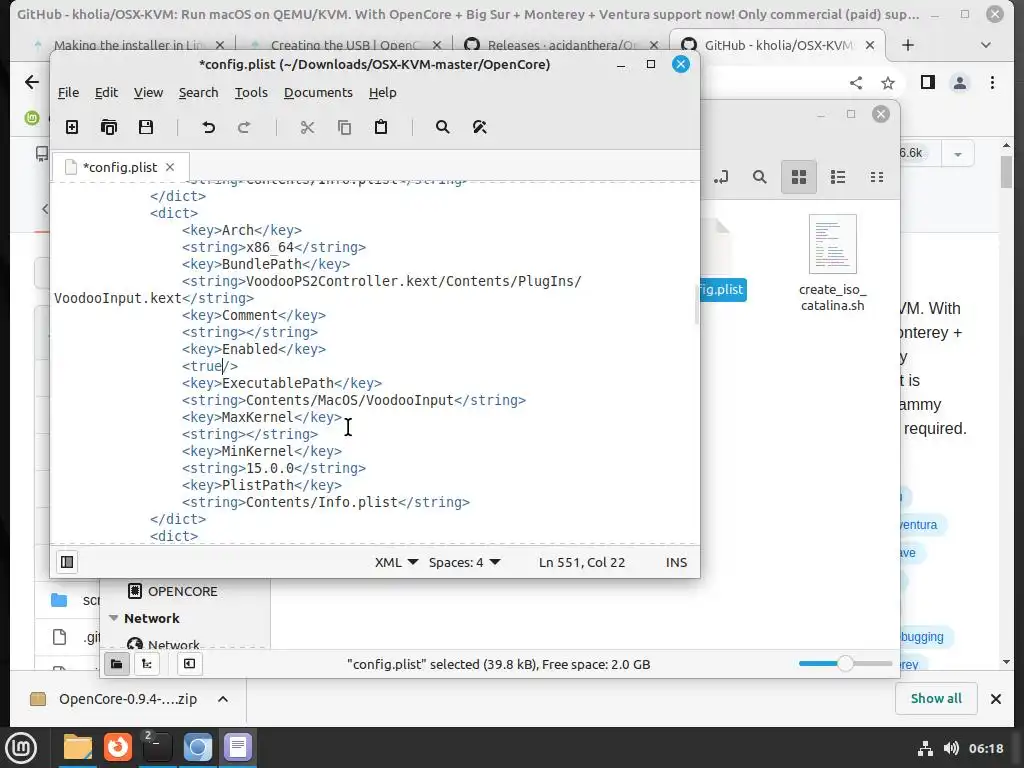Show tree view in file manager sidebar
This screenshot has width=1024, height=768.
pos(147,664)
